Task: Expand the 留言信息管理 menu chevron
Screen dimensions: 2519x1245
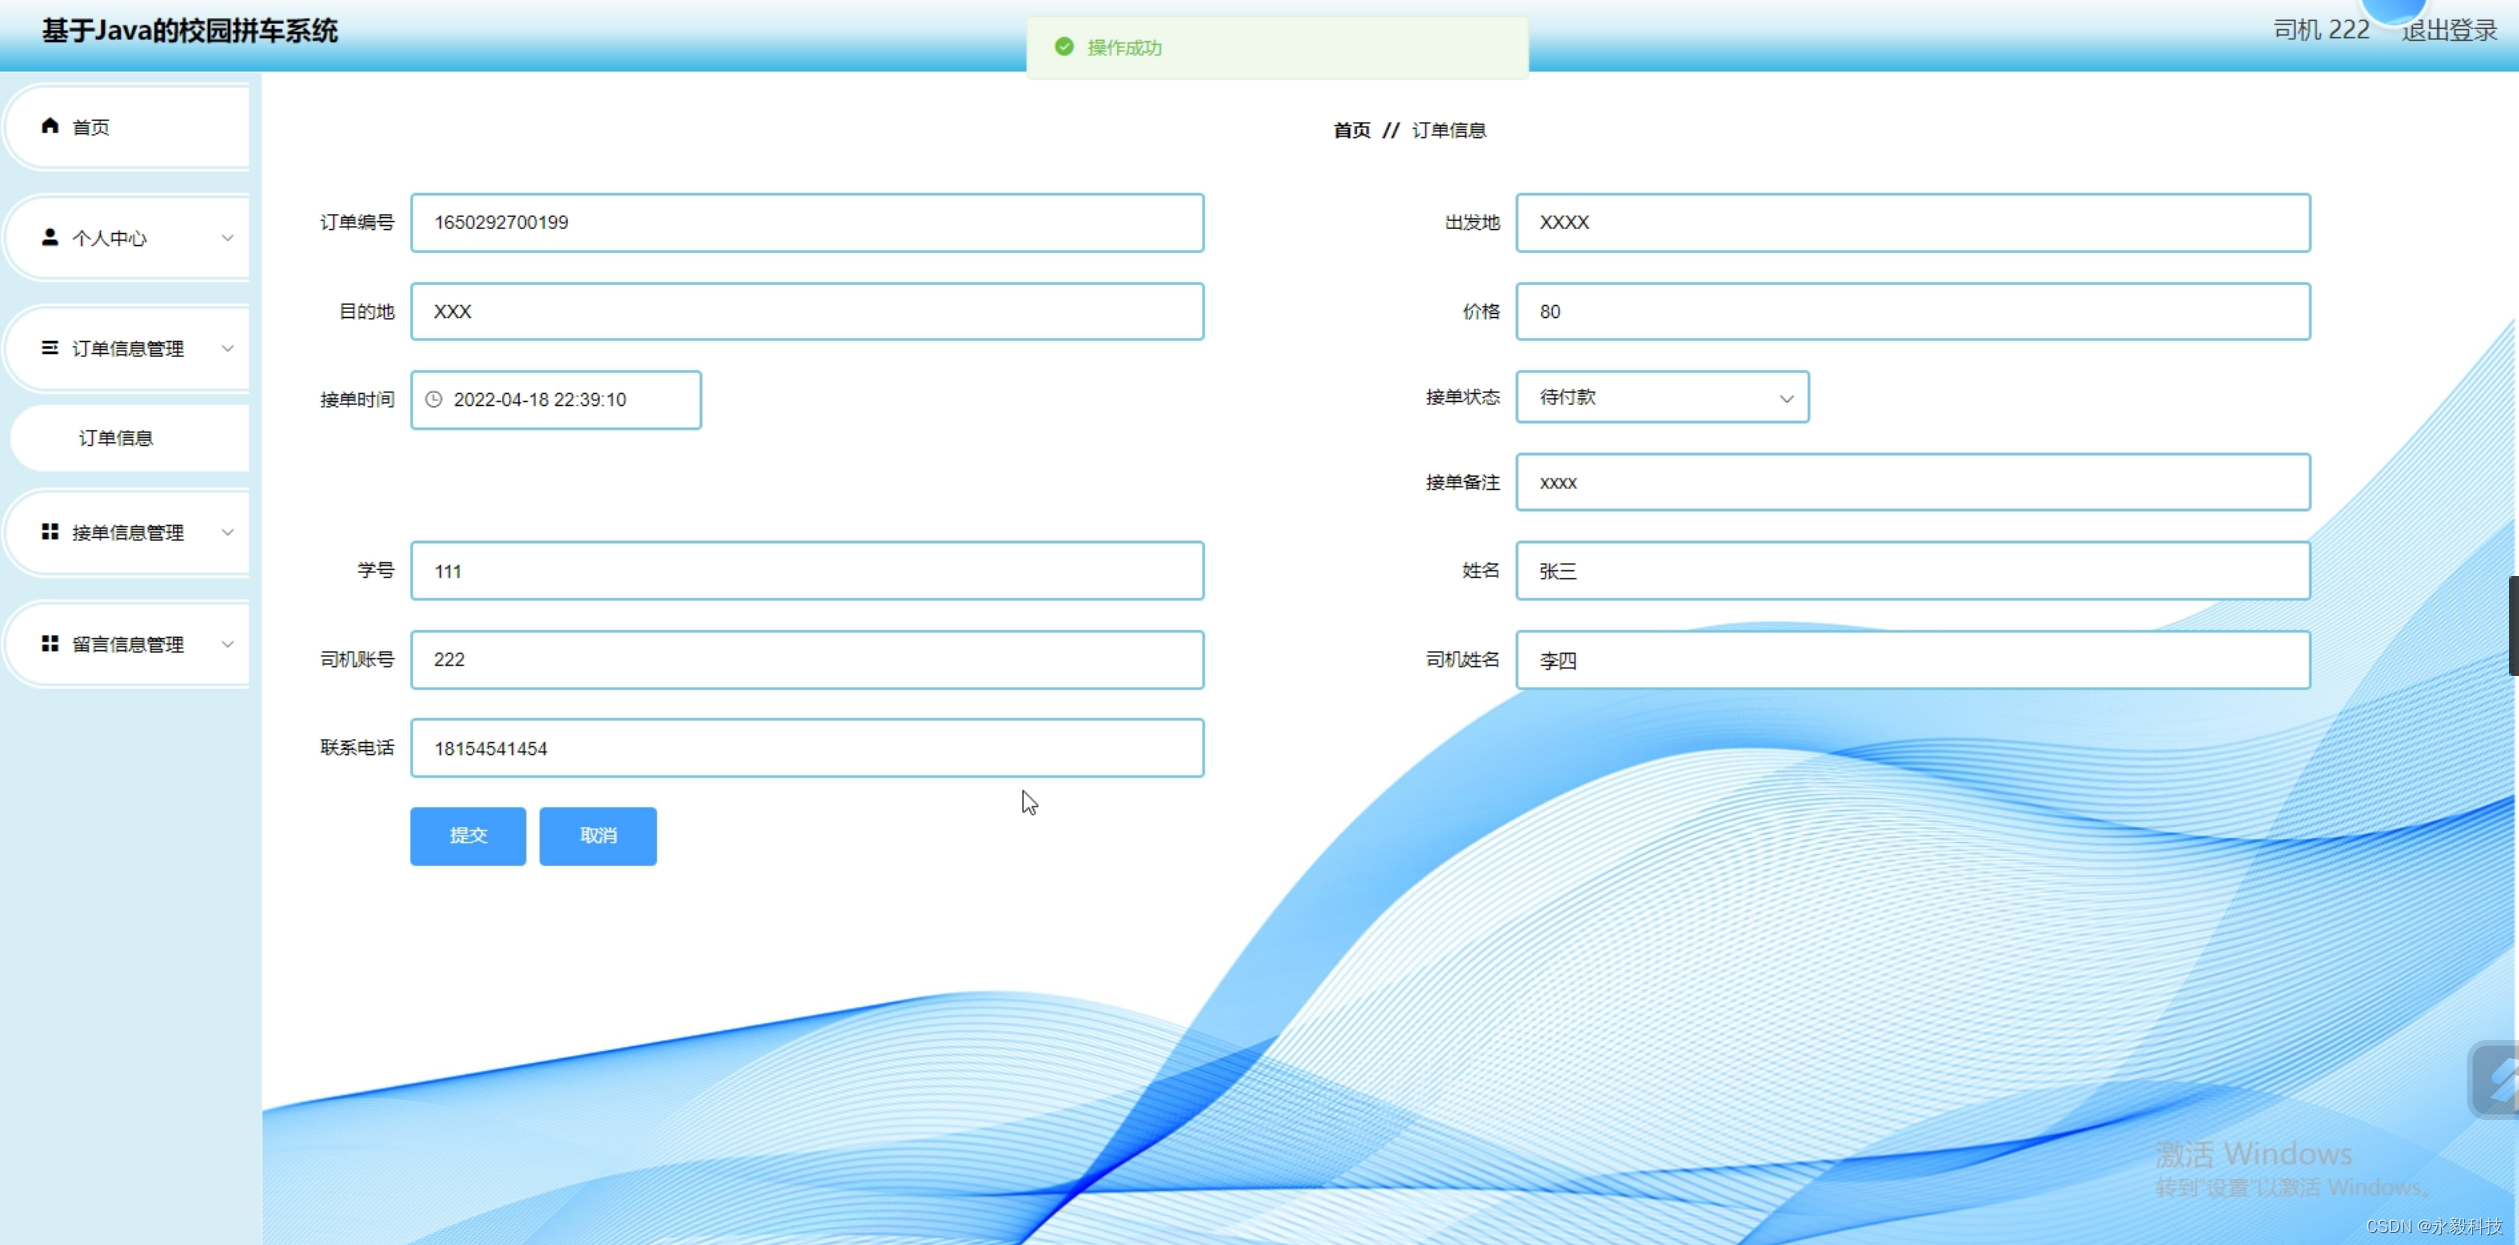Action: coord(228,645)
